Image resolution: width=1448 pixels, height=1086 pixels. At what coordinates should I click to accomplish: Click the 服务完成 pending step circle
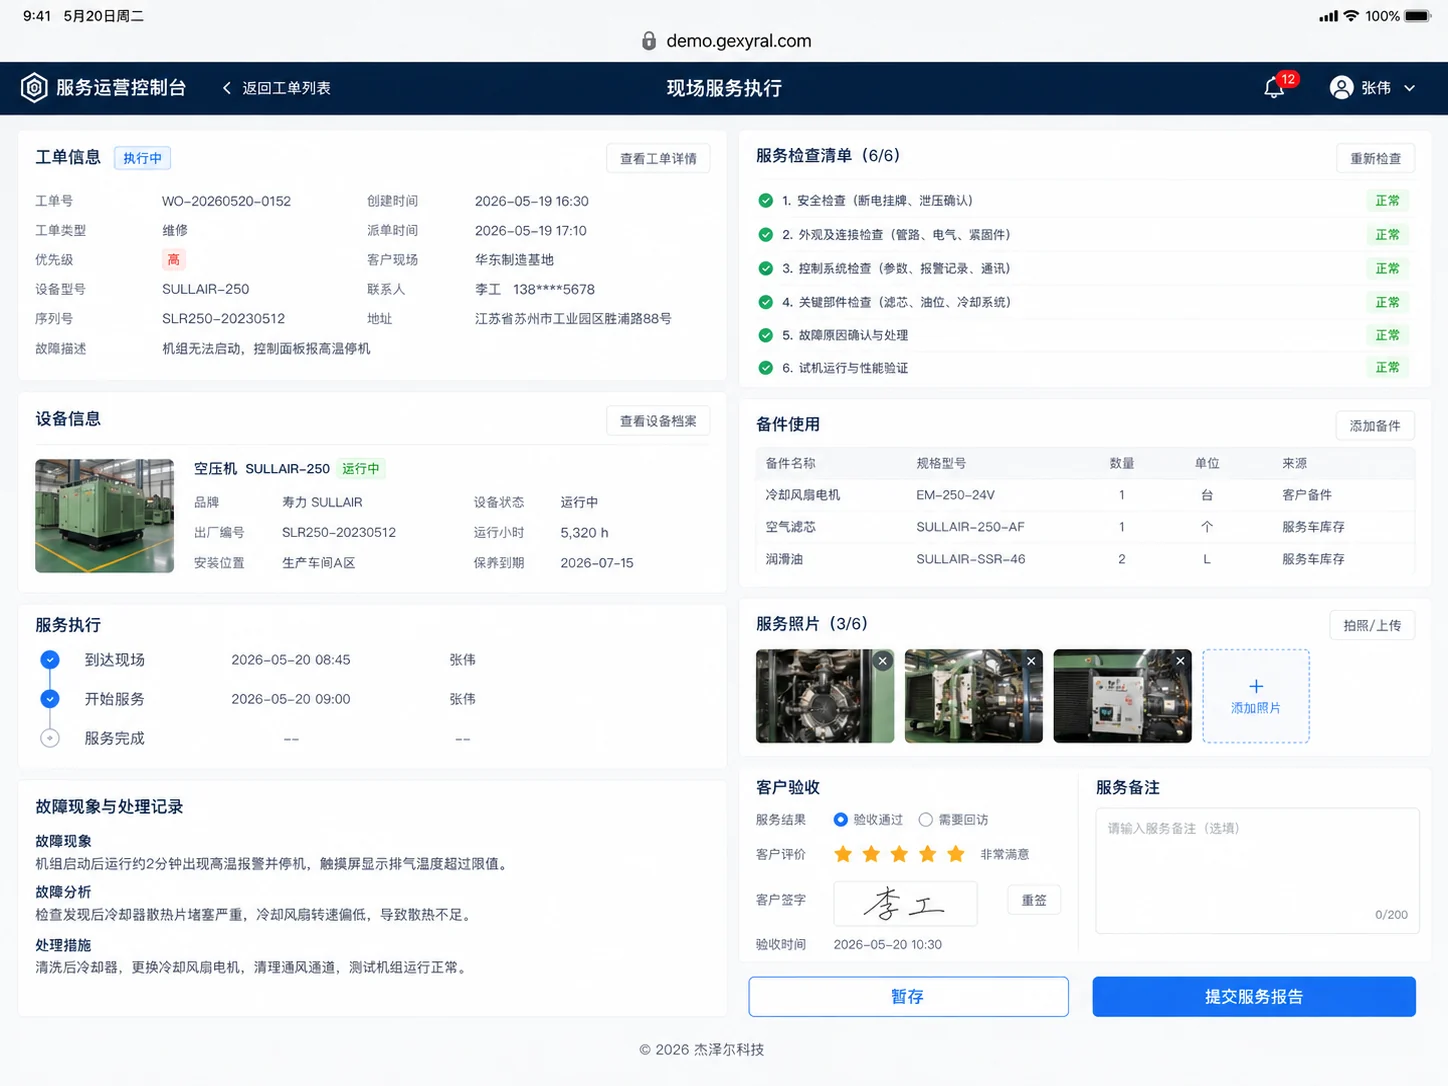pyautogui.click(x=50, y=738)
